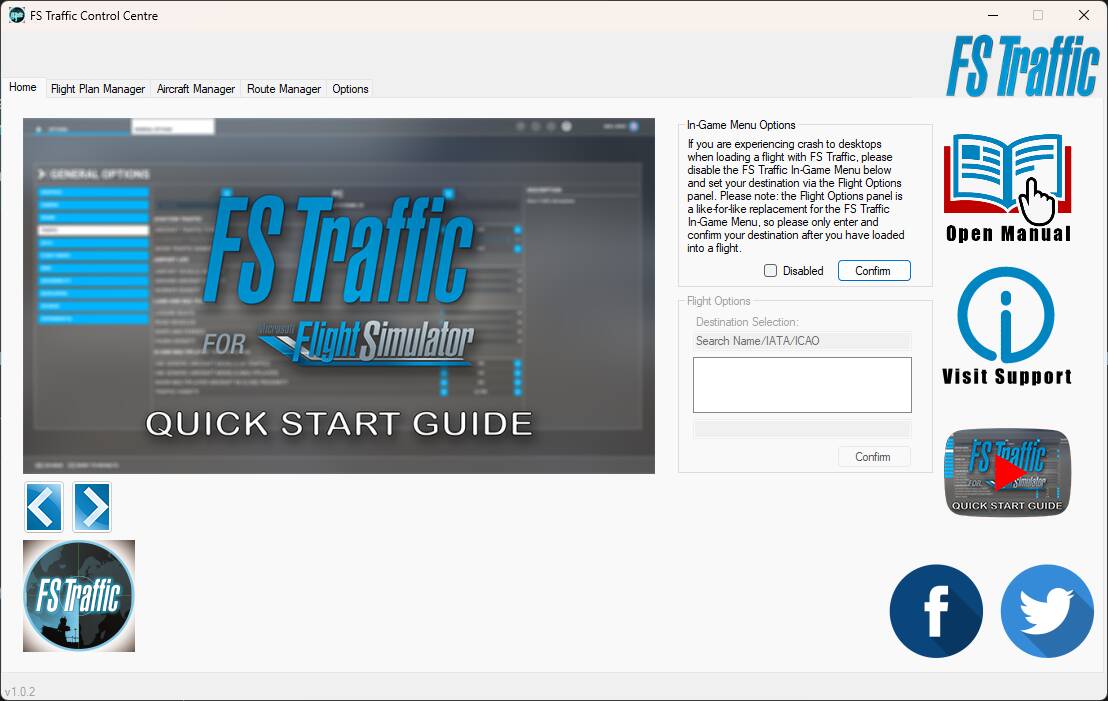Switch to the Route Manager tab
The image size is (1108, 701).
tap(283, 88)
